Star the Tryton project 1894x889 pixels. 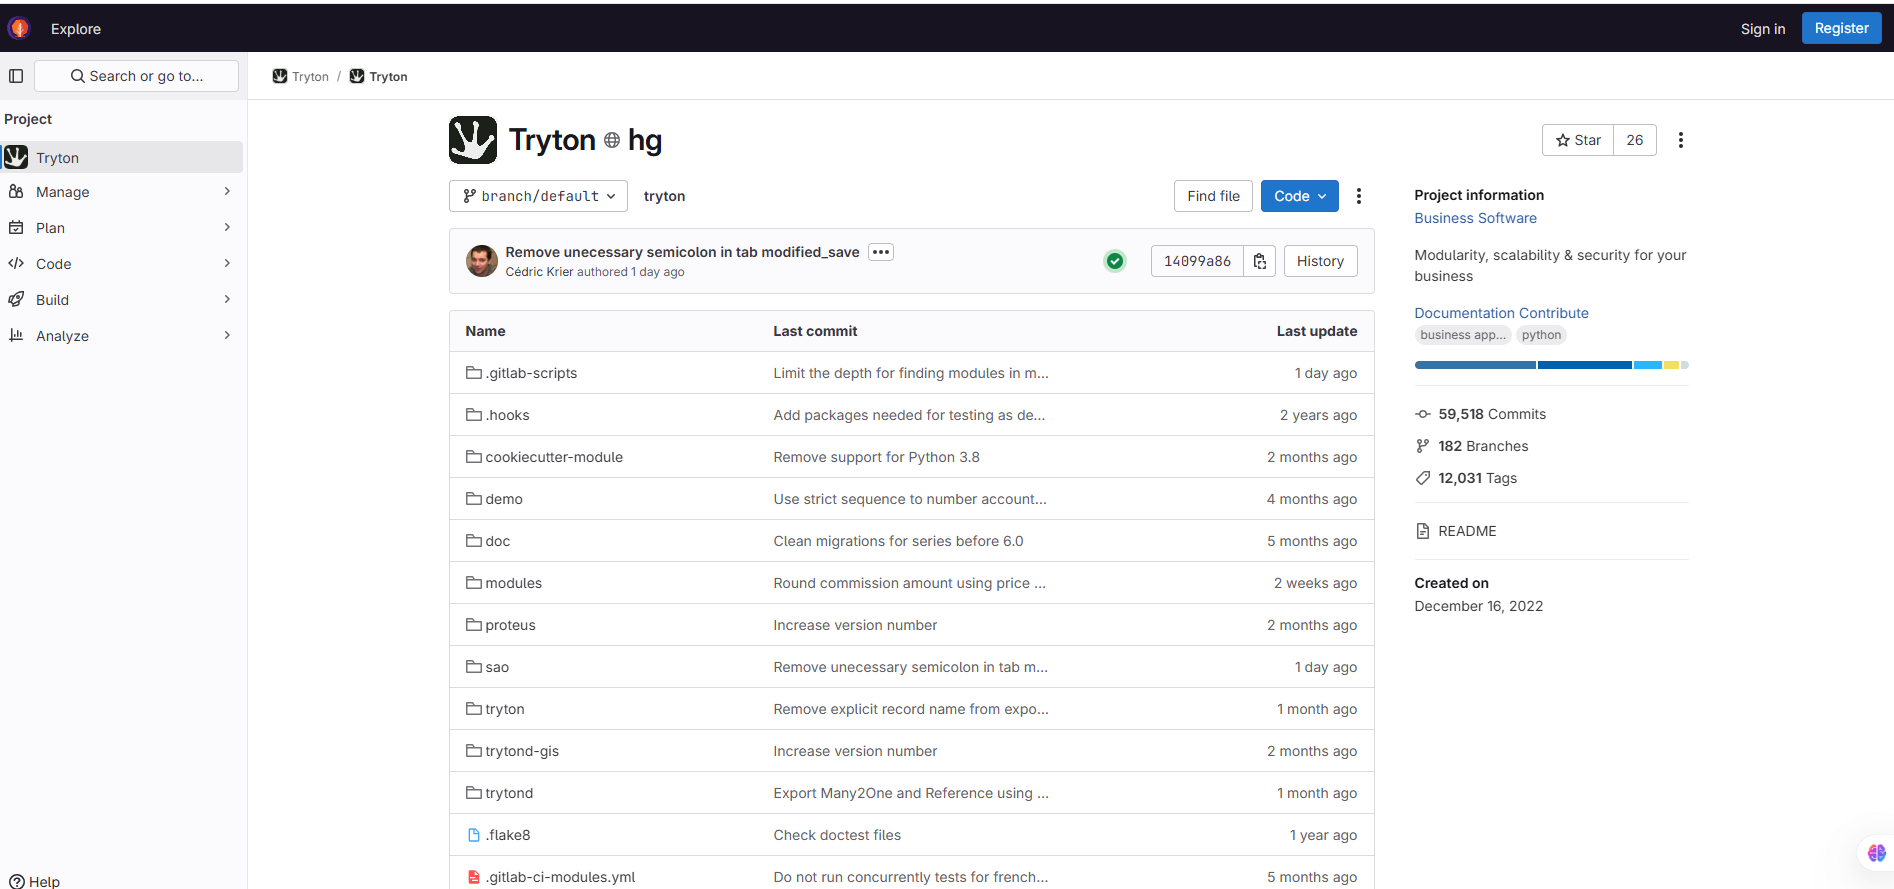coord(1578,140)
